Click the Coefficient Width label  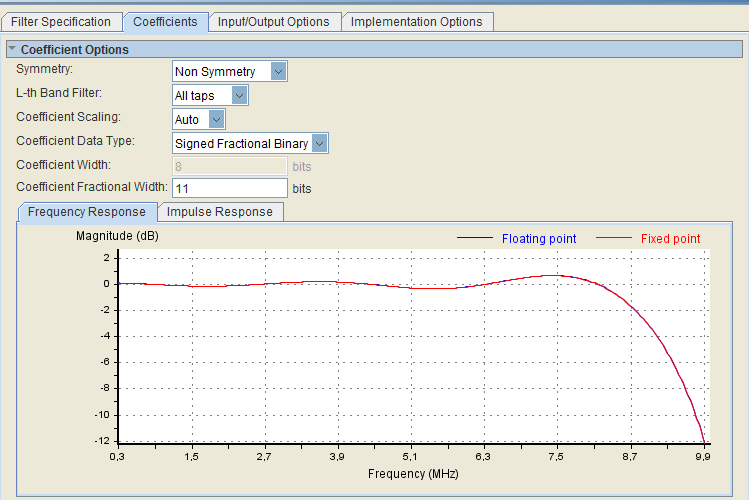[x=63, y=165]
